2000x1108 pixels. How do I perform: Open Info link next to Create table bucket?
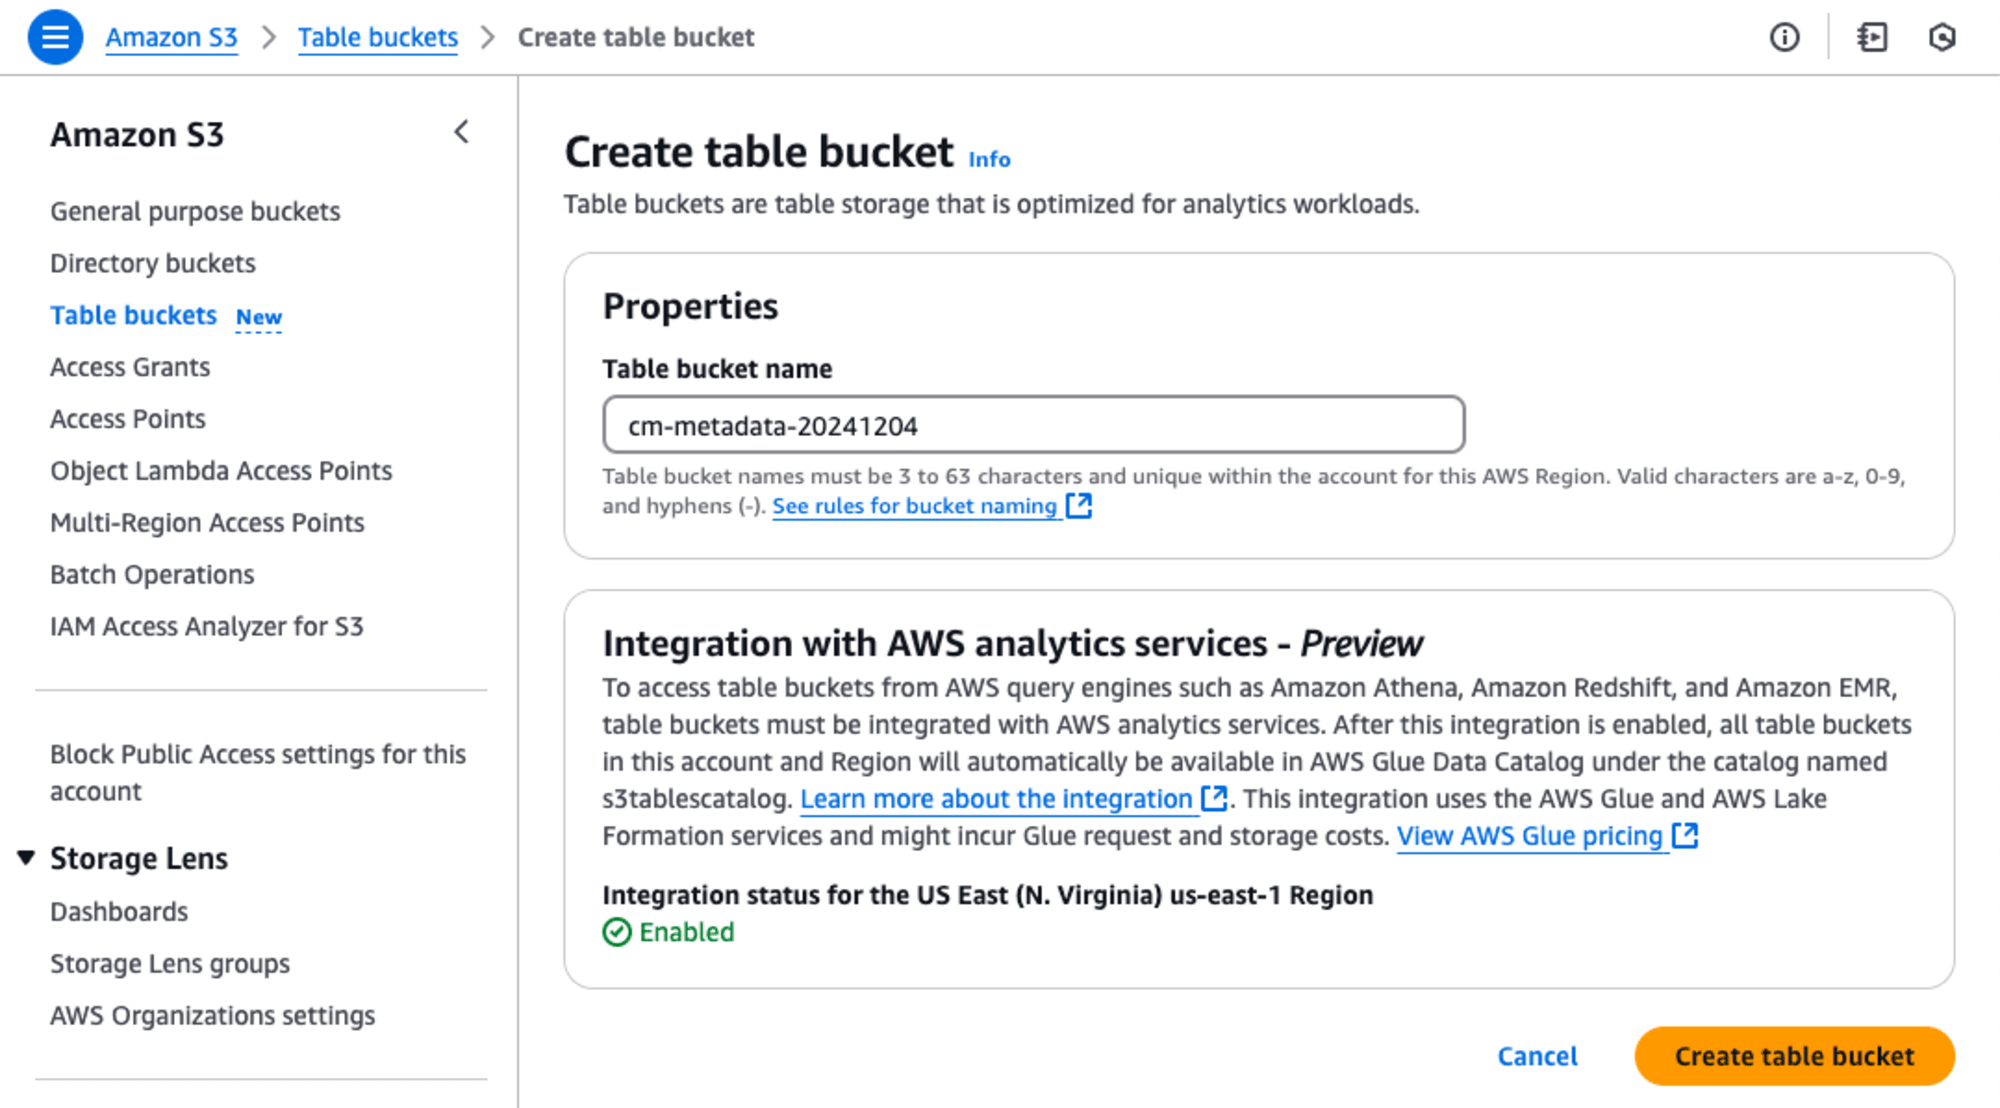[989, 159]
